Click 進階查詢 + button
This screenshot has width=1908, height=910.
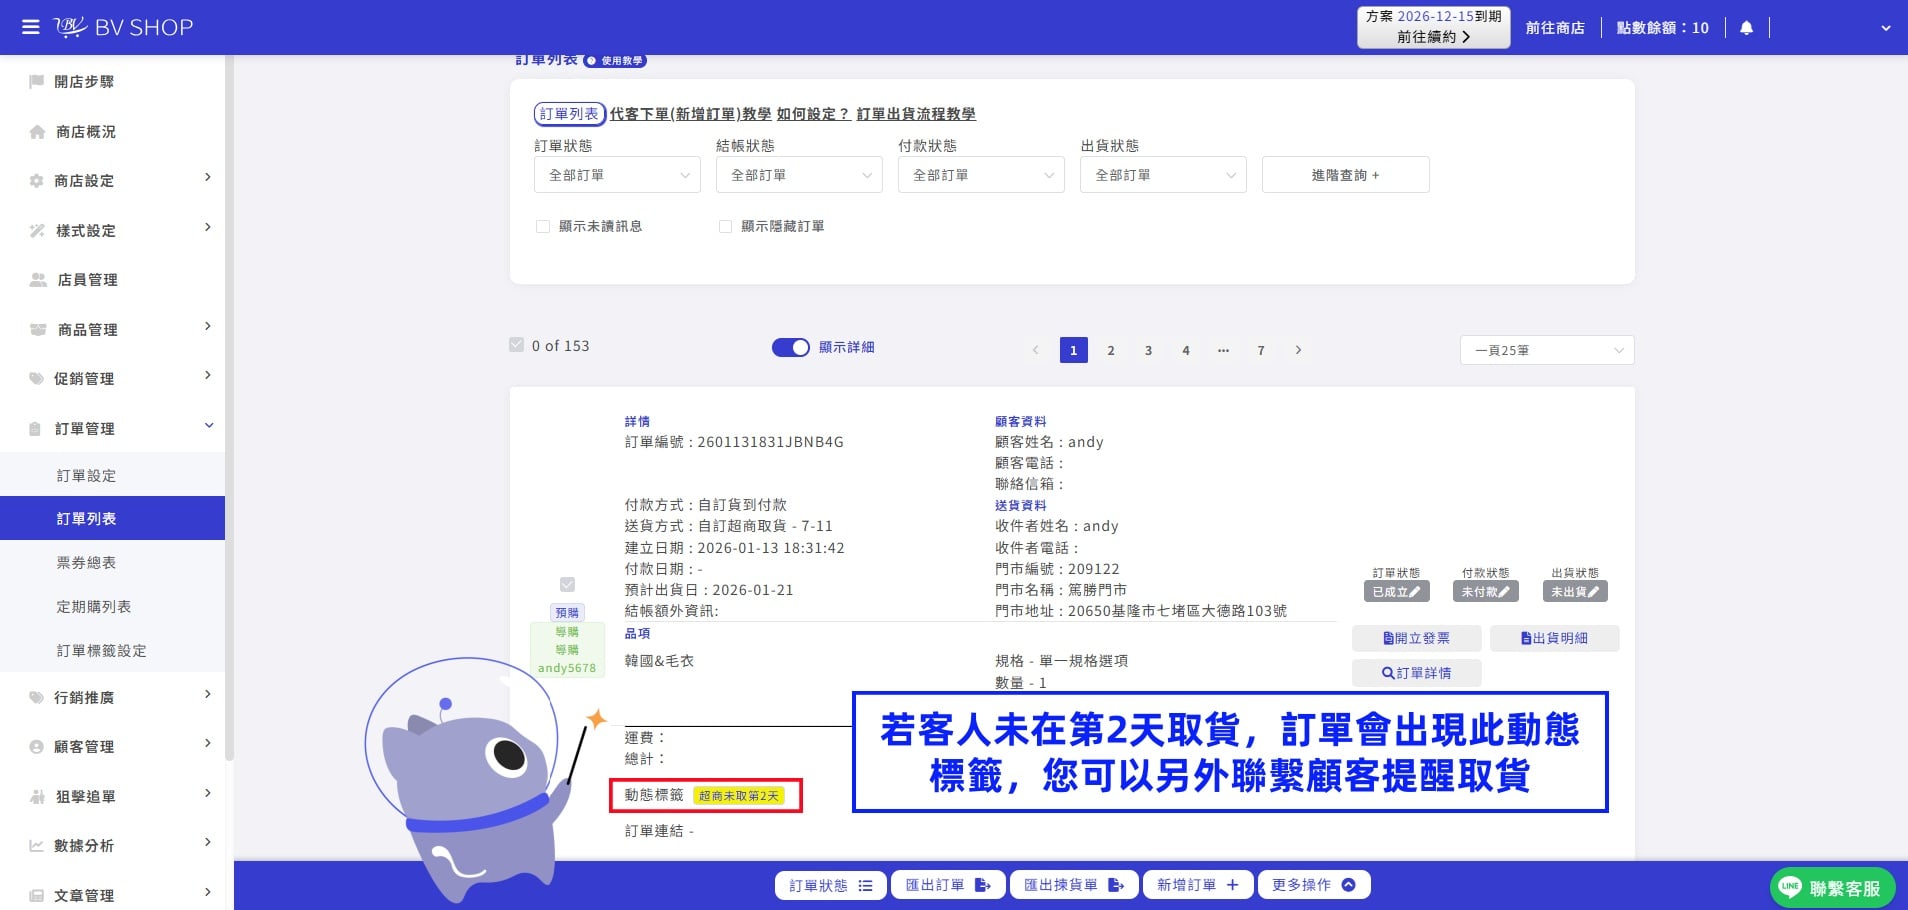point(1346,175)
